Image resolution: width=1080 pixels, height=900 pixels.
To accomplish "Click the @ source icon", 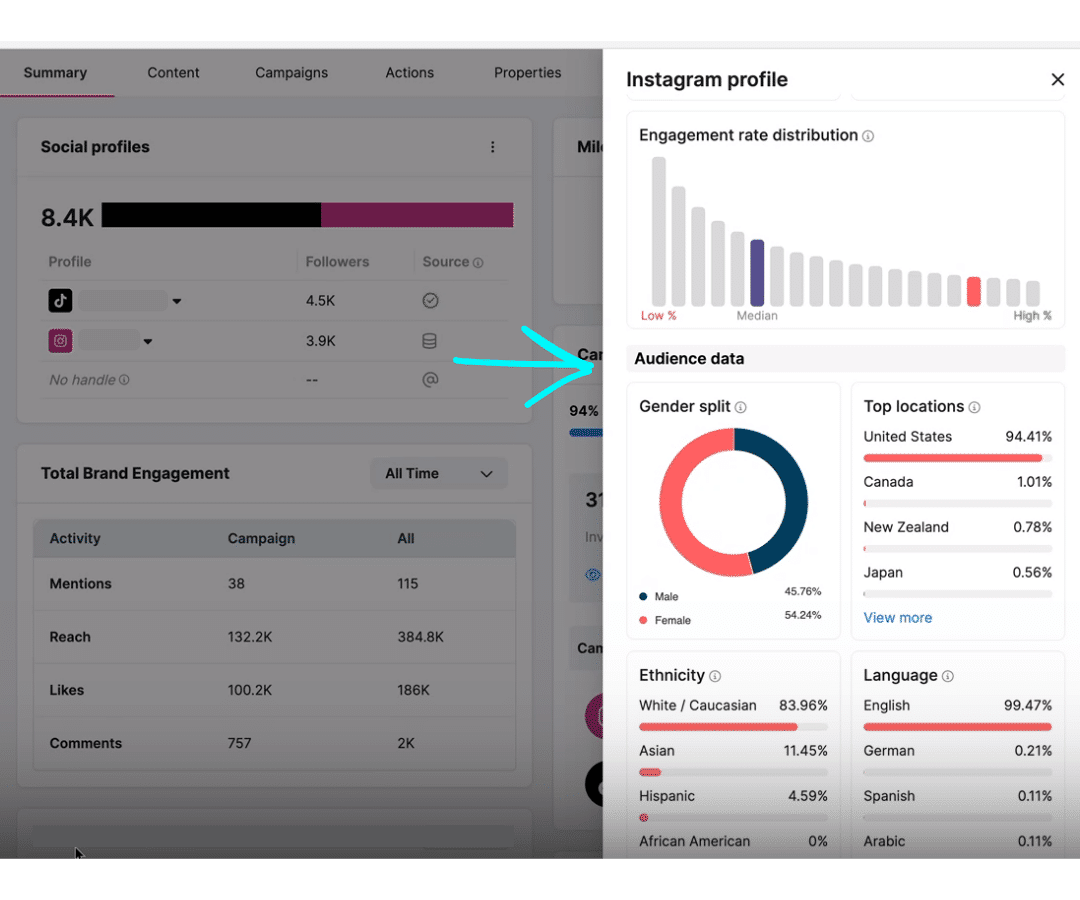I will click(430, 380).
